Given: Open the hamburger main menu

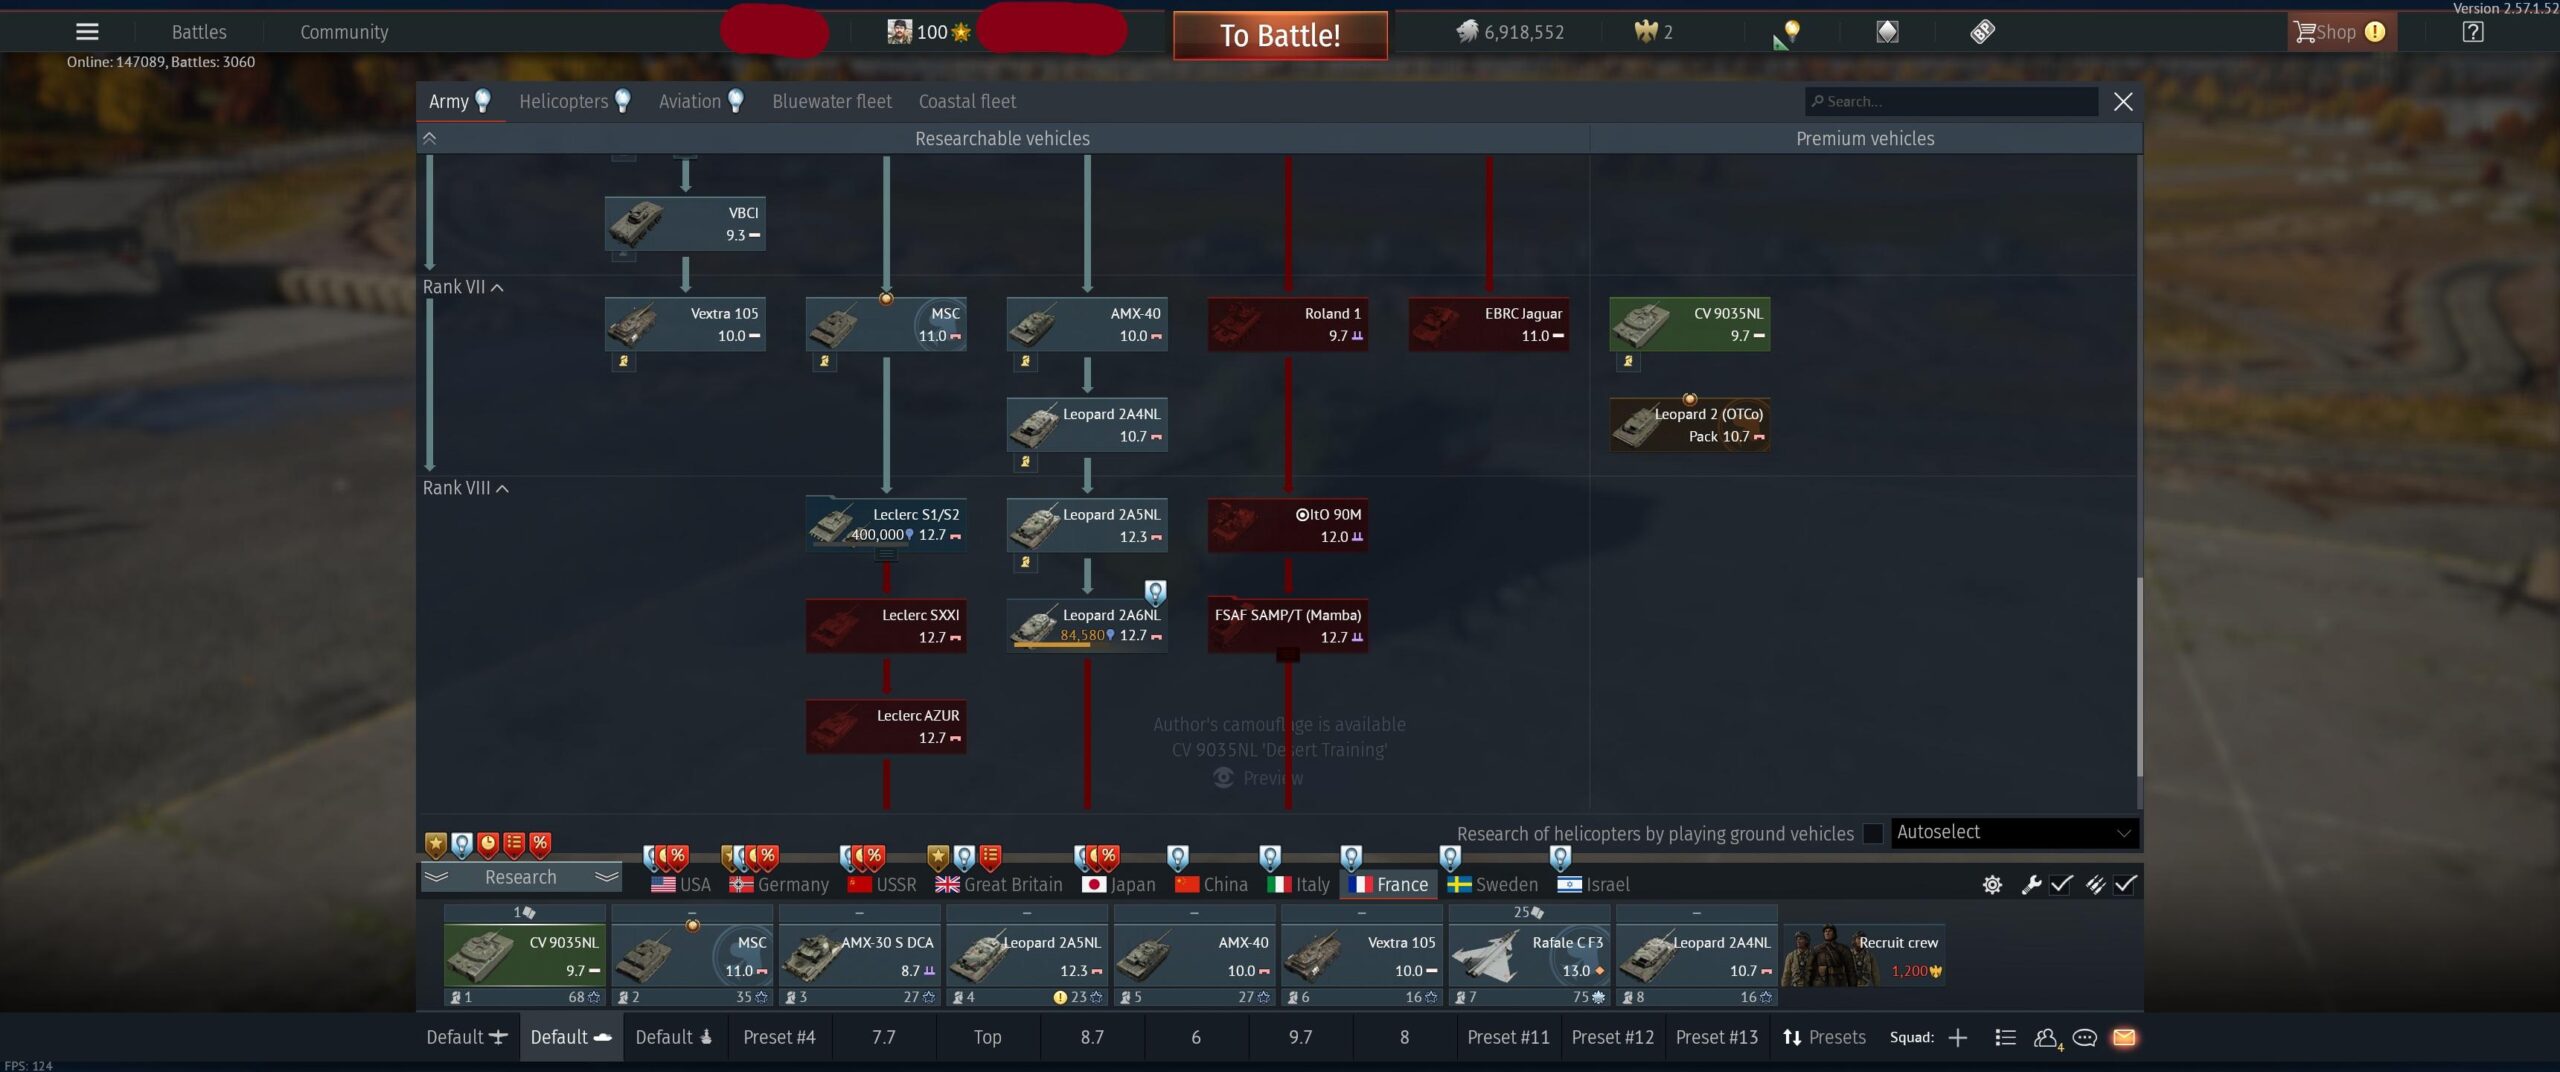Looking at the screenshot, I should click(87, 32).
